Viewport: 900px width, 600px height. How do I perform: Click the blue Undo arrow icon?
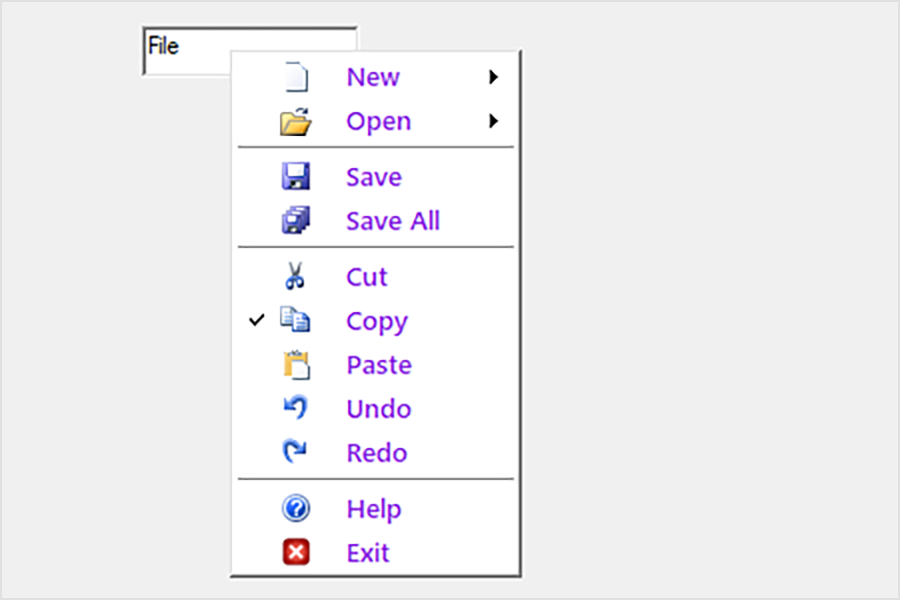coord(295,408)
